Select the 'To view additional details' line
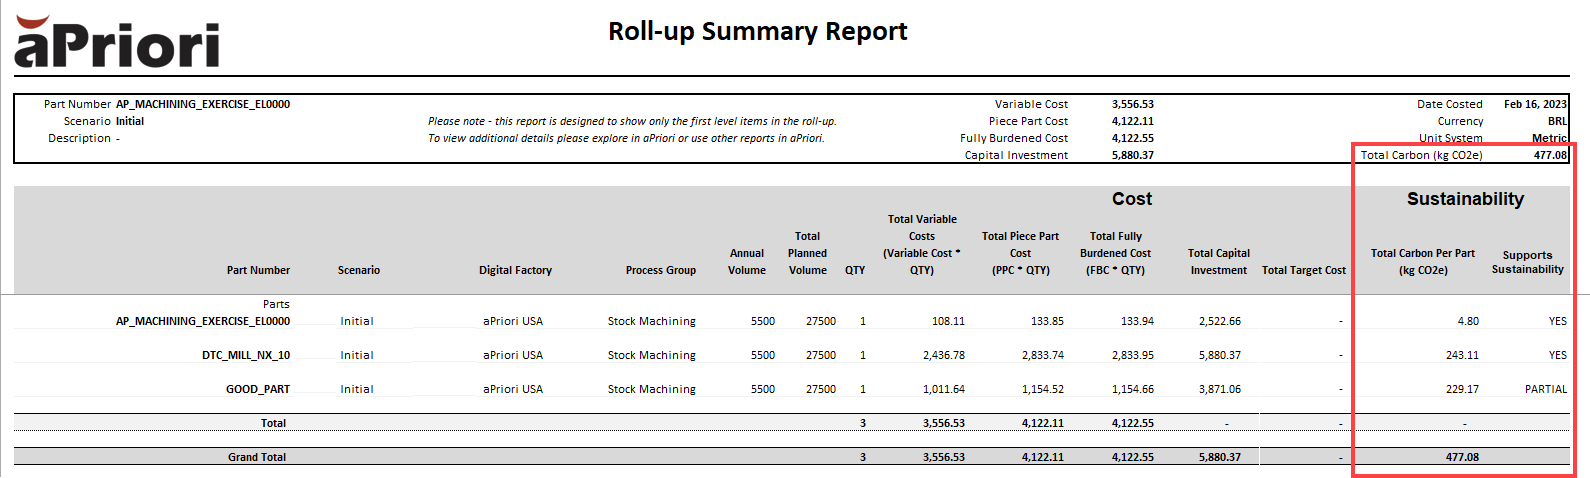 (x=626, y=138)
